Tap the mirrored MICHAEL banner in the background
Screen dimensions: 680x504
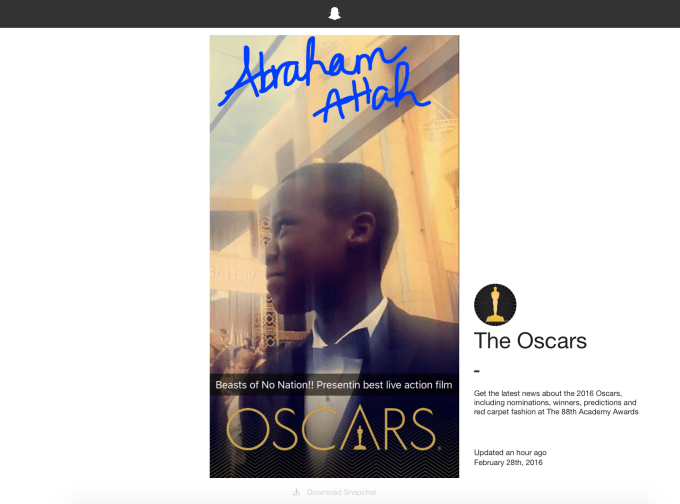coord(238,274)
